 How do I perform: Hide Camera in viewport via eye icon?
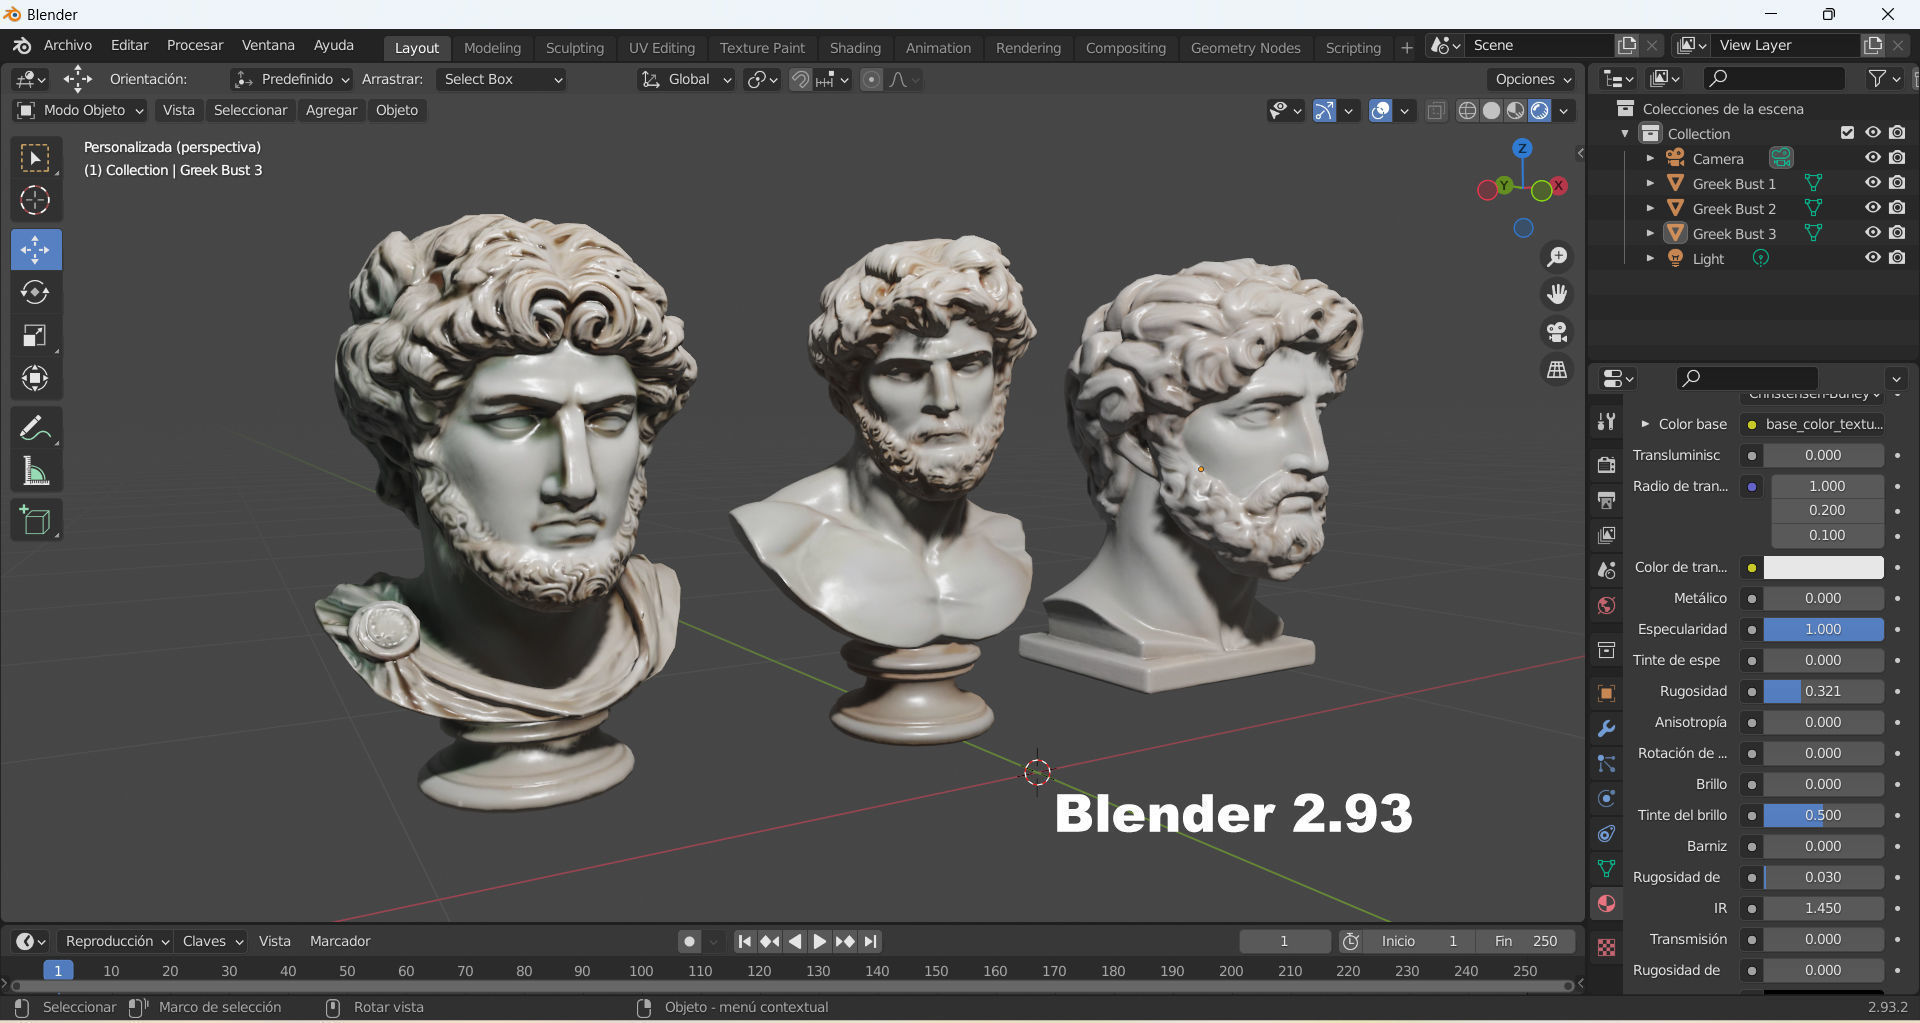[1873, 158]
